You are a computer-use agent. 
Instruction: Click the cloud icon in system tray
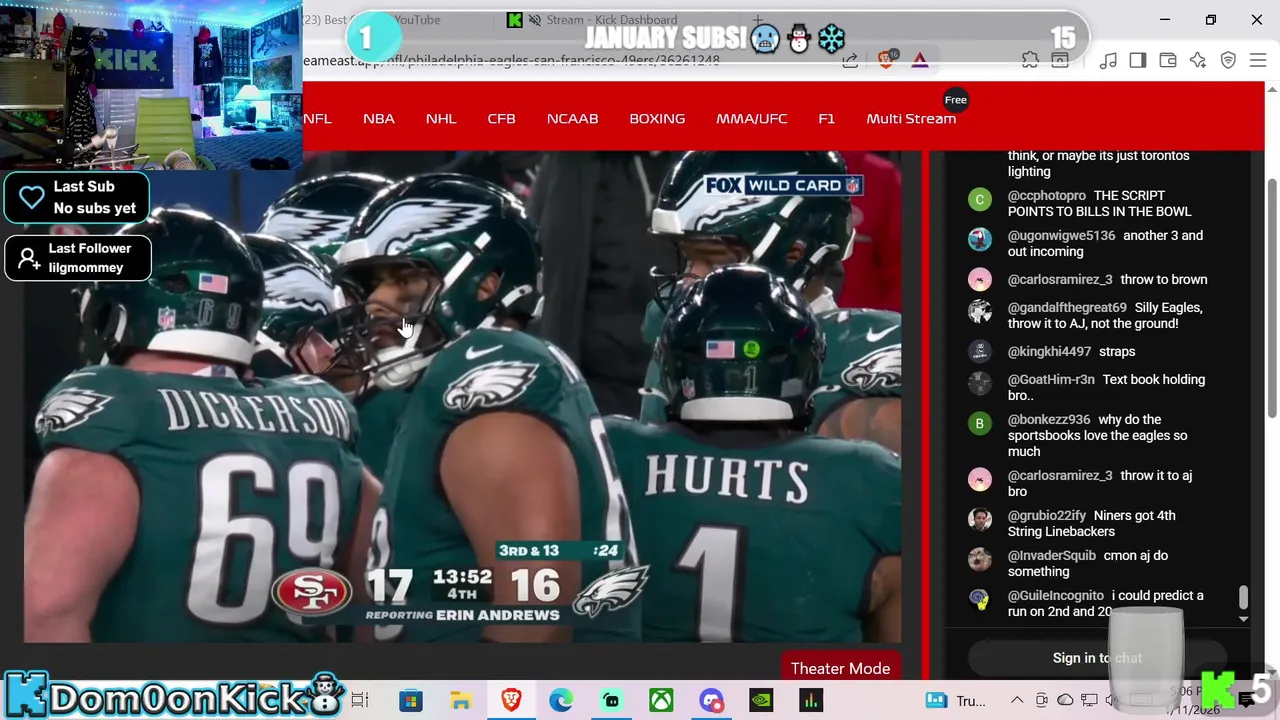[1065, 700]
